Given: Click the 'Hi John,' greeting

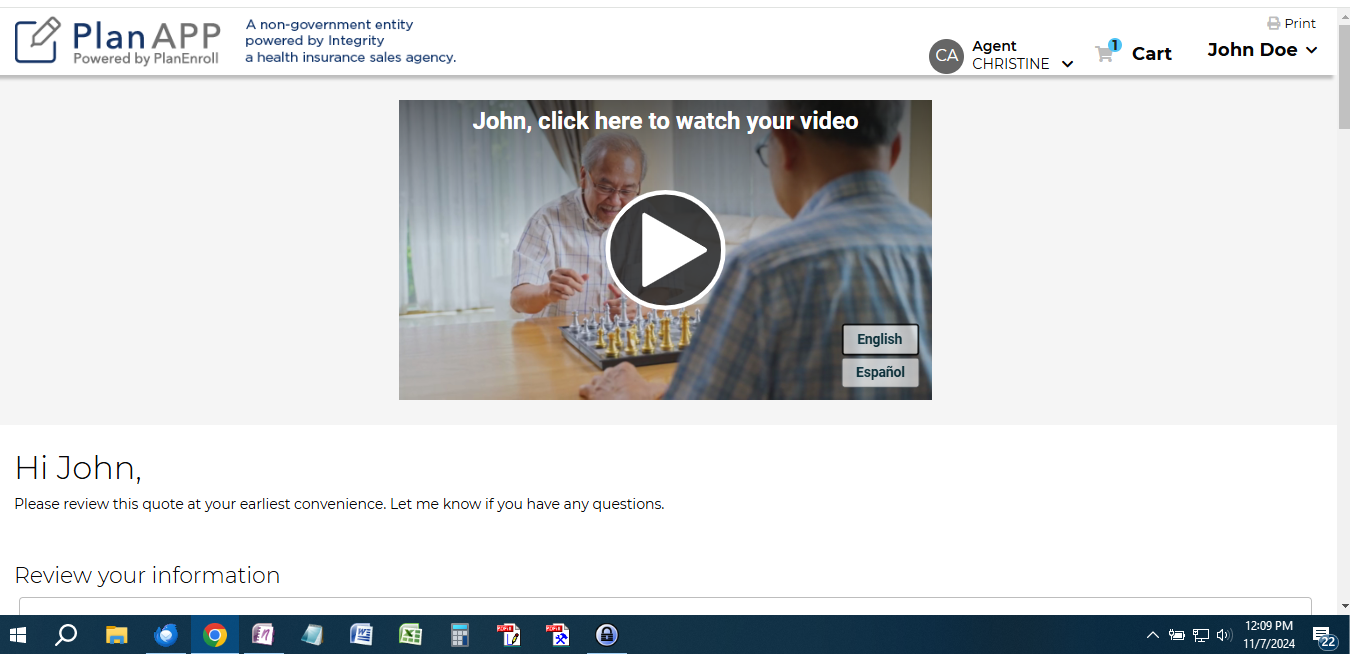Looking at the screenshot, I should point(78,468).
